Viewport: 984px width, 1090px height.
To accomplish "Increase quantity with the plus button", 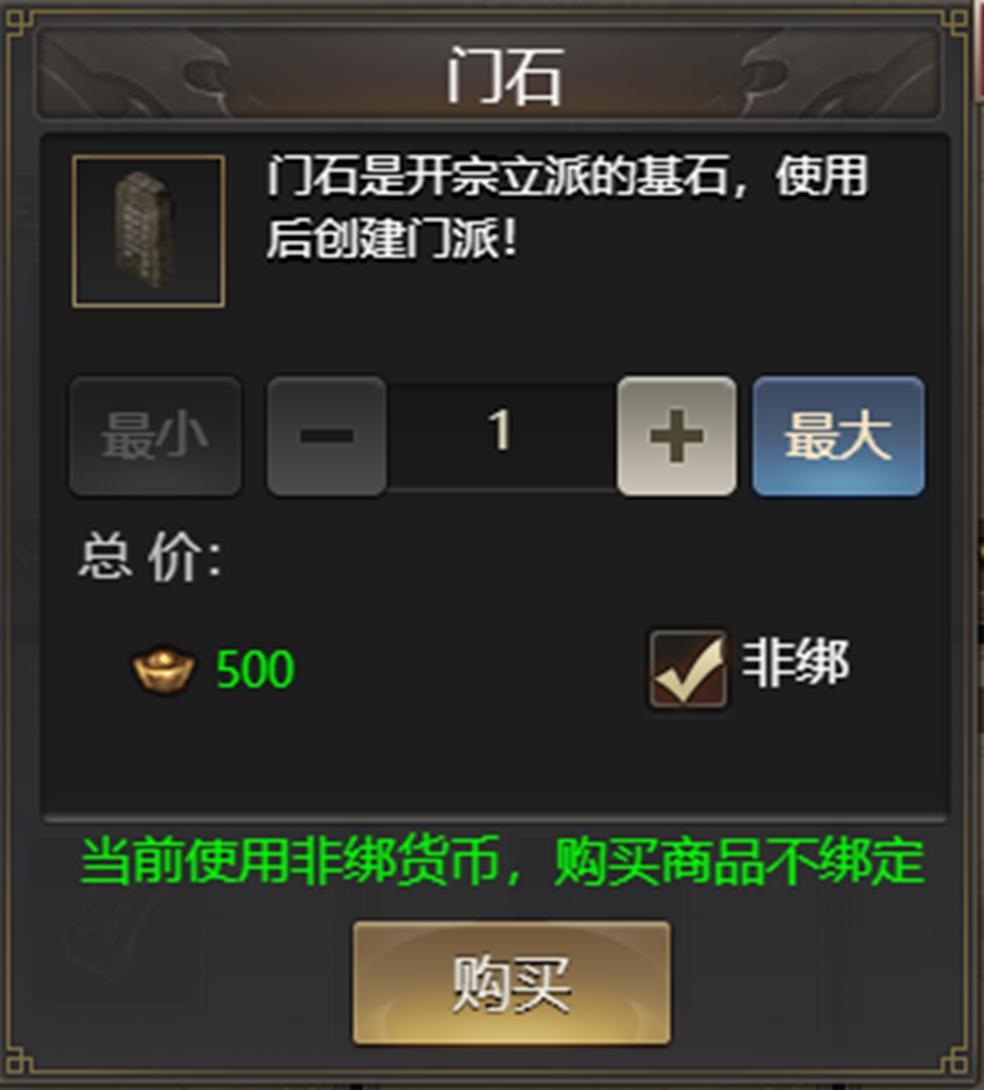I will 676,436.
